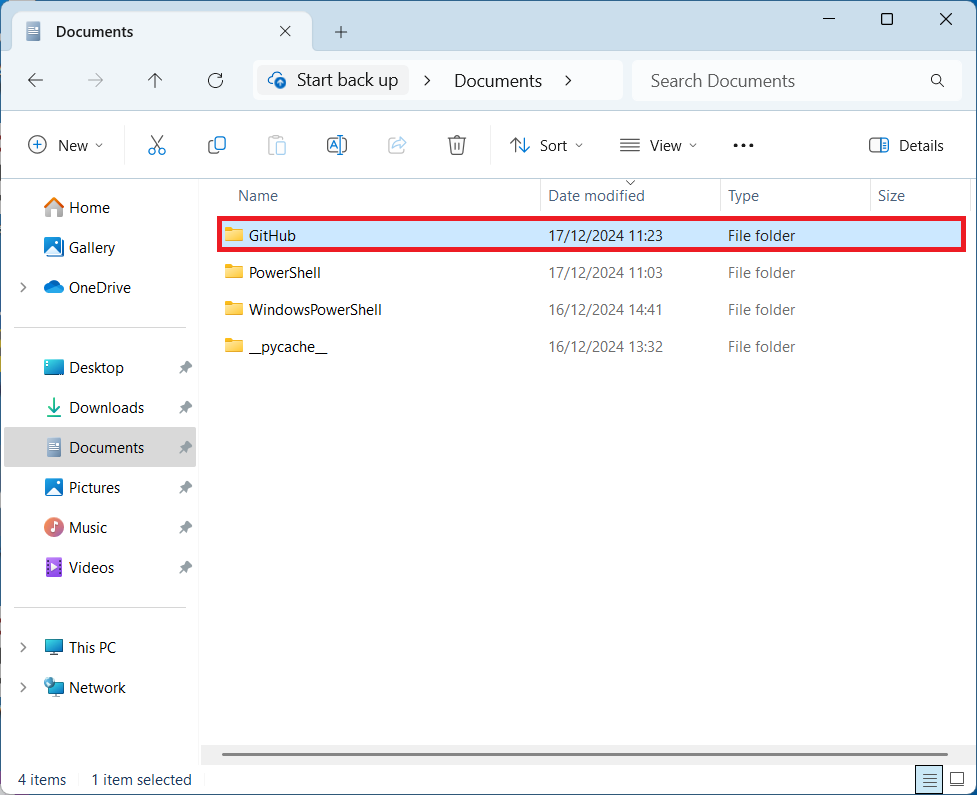Toggle the Details pane
The height and width of the screenshot is (795, 977).
click(x=906, y=145)
